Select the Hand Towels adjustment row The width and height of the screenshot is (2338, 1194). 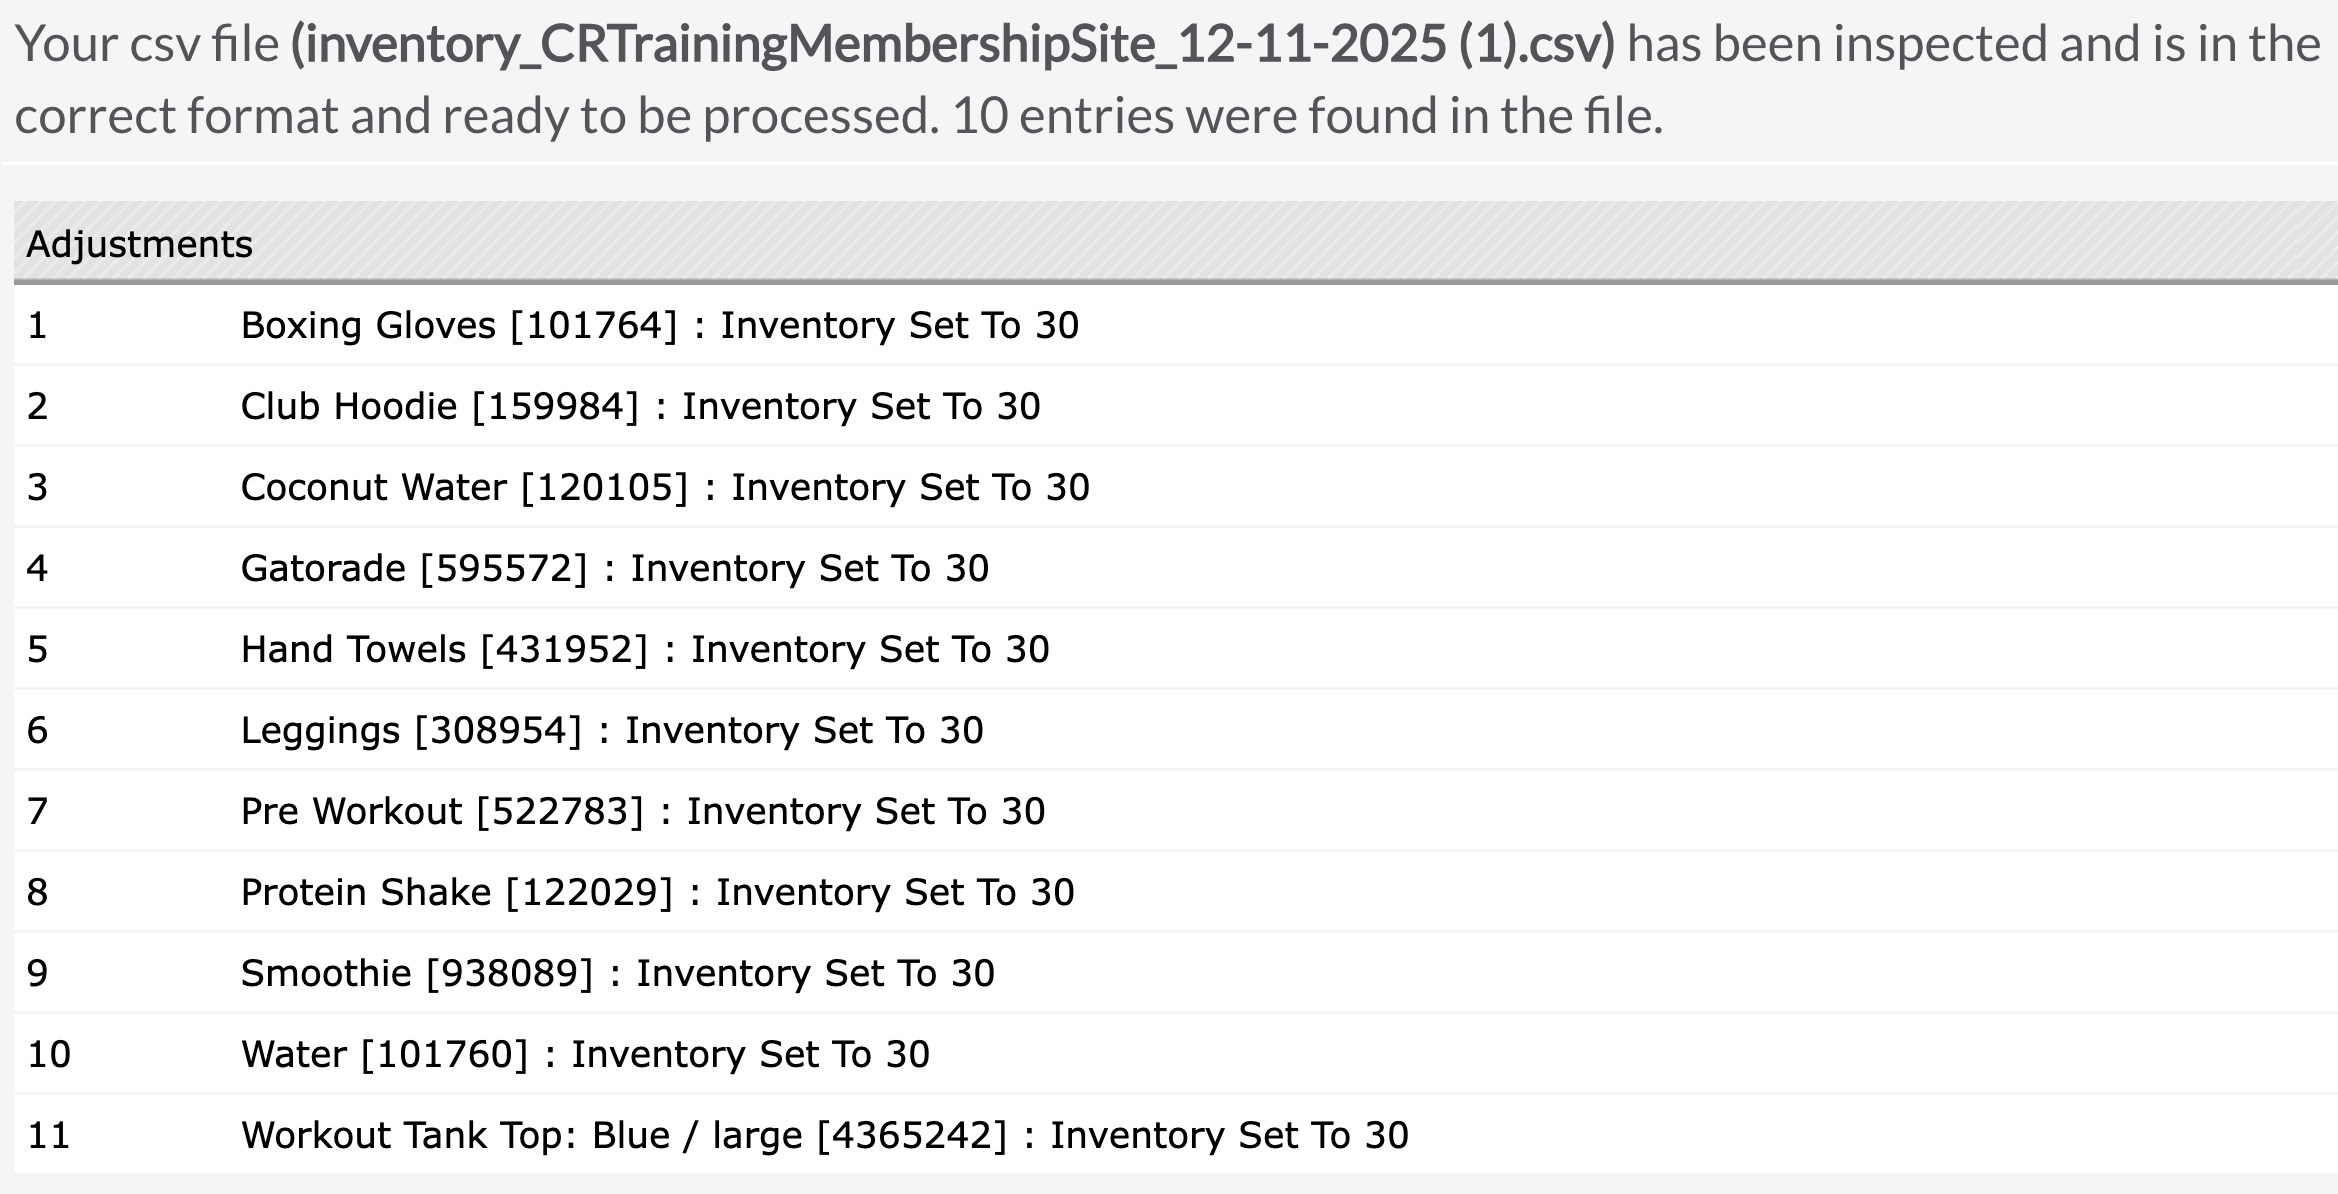click(1175, 649)
